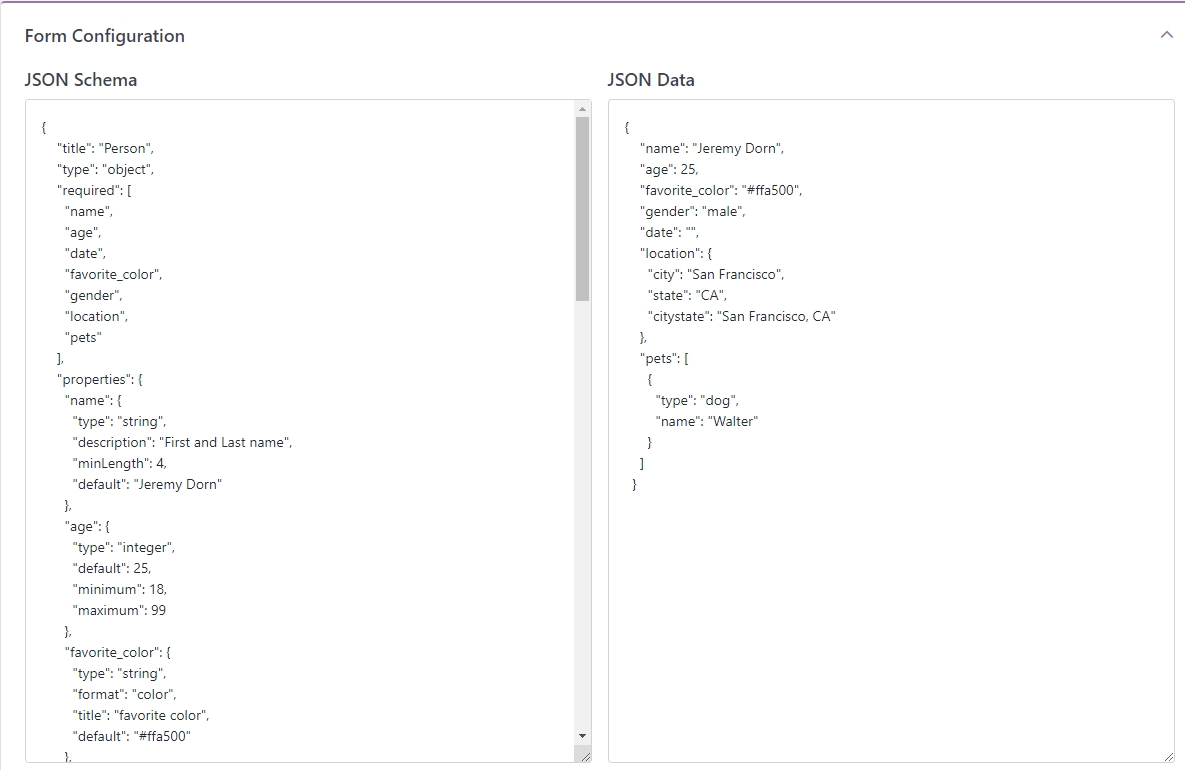The height and width of the screenshot is (770, 1185).
Task: Click the "default": 25 line in schema
Action: point(112,568)
